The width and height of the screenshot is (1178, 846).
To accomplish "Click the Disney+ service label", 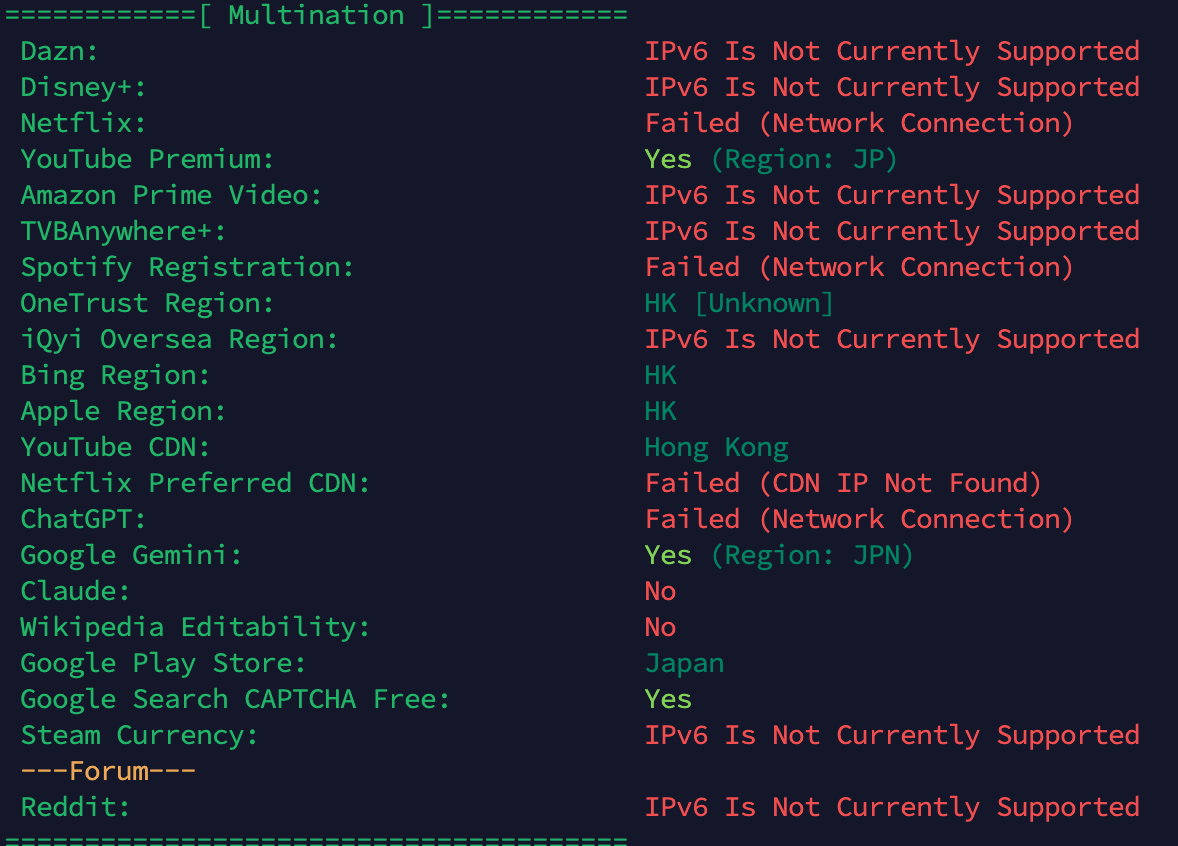I will tap(83, 87).
